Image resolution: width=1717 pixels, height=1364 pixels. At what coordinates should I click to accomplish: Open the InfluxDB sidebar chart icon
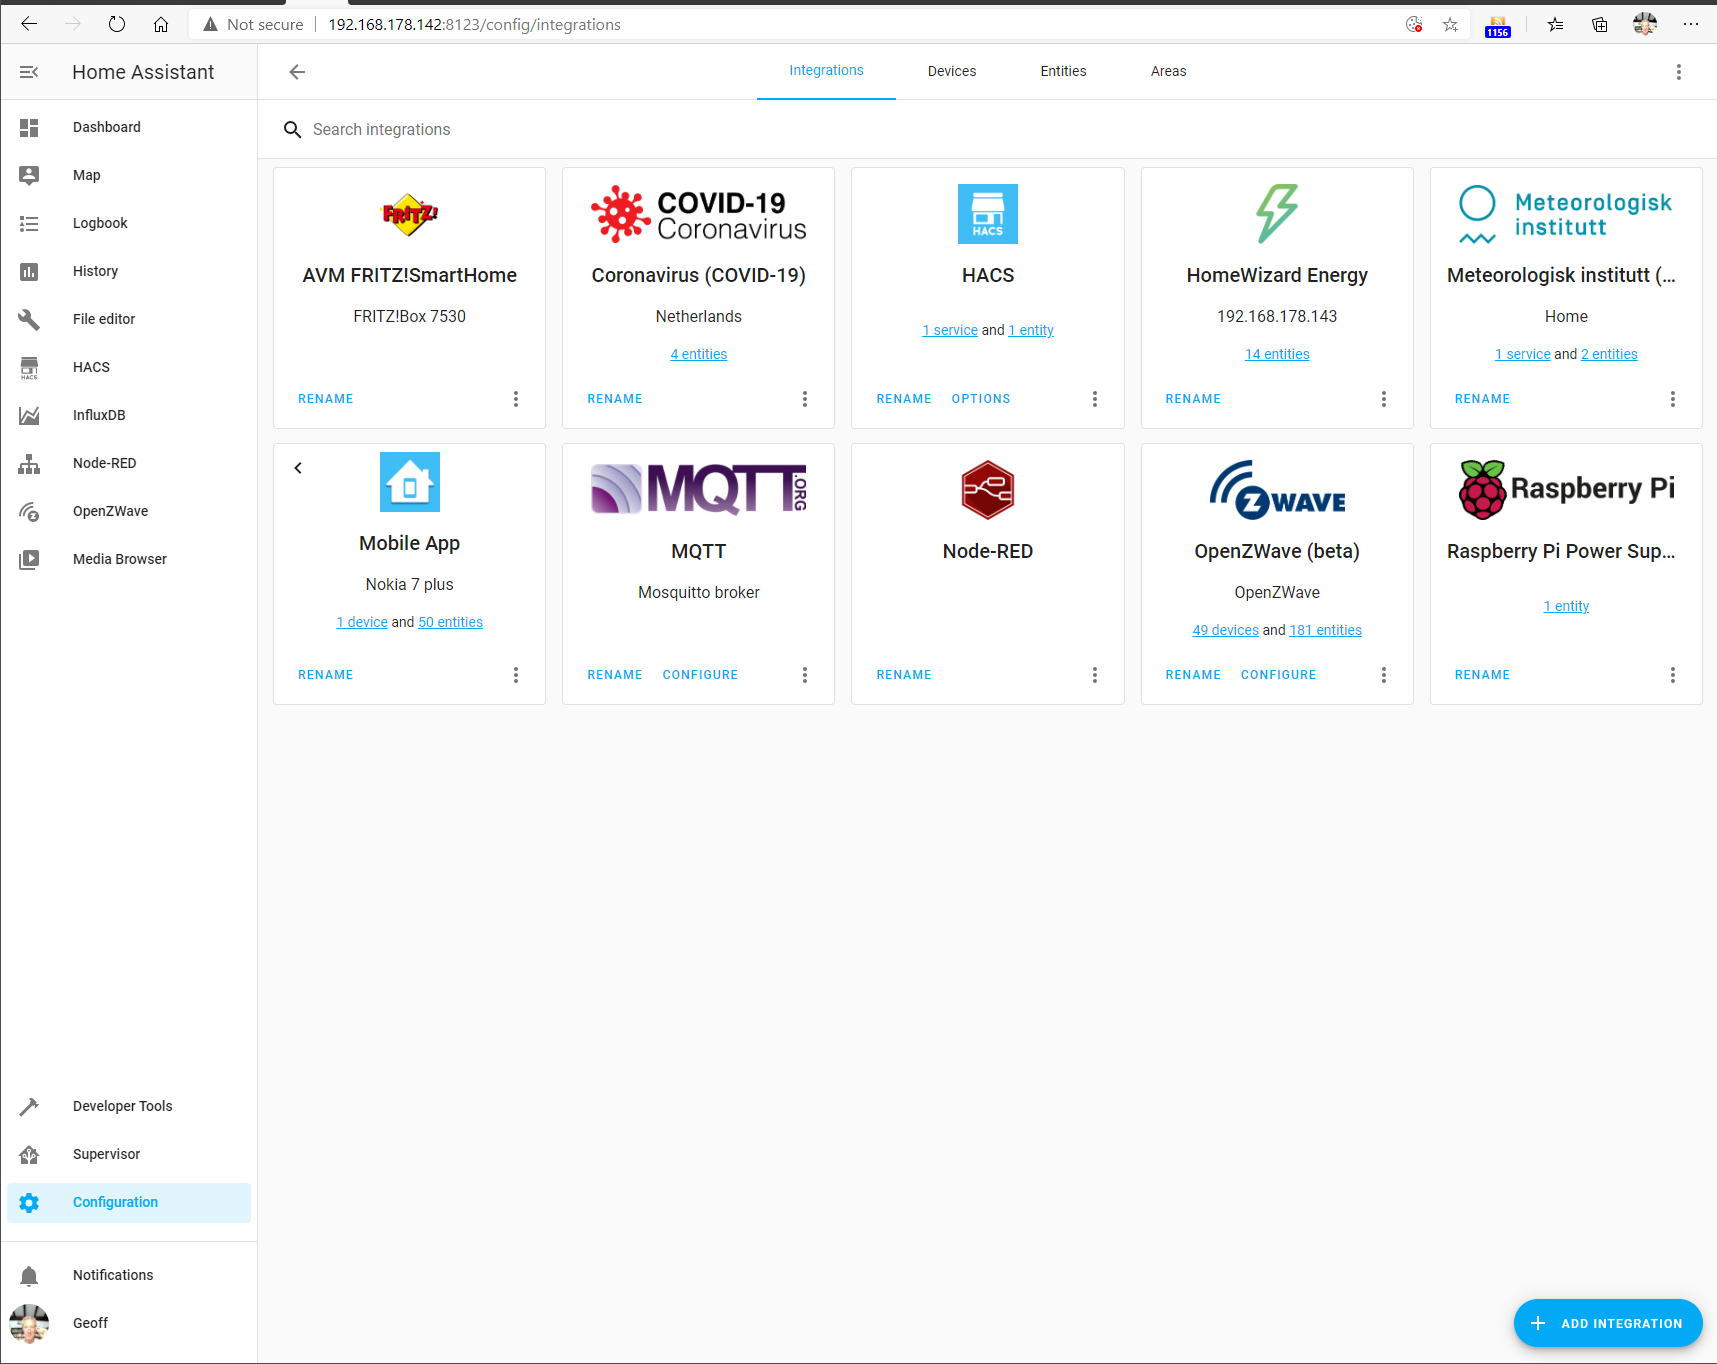pyautogui.click(x=29, y=415)
